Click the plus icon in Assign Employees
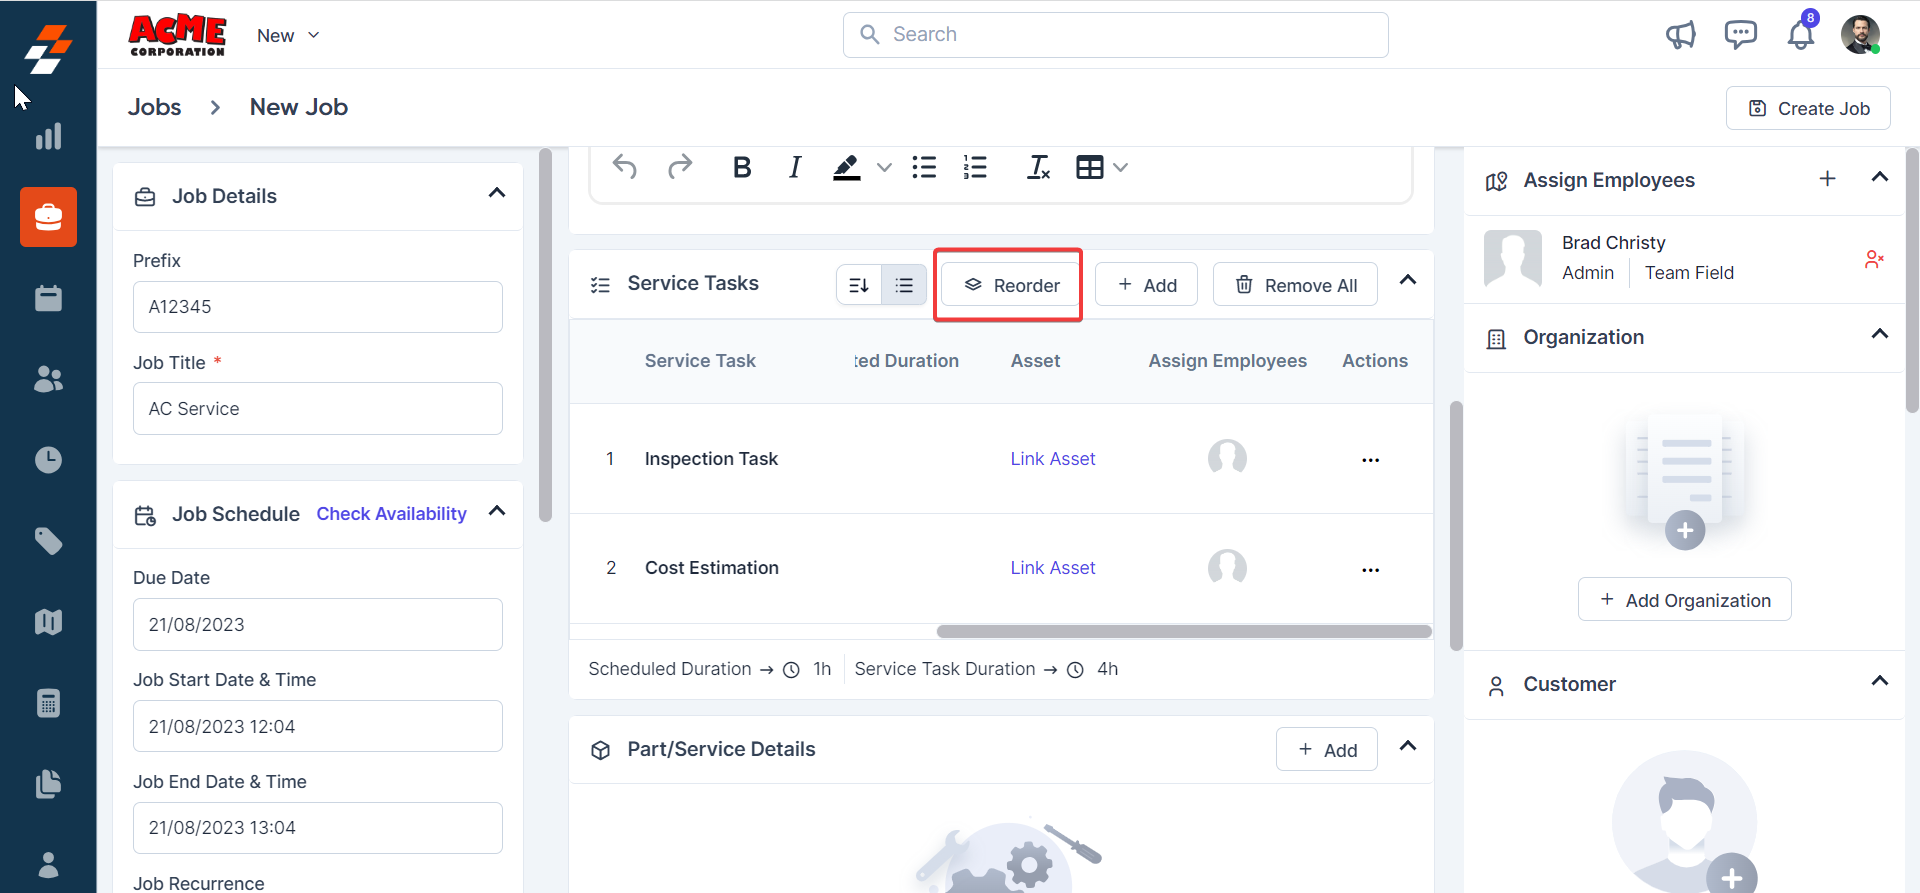 coord(1827,178)
